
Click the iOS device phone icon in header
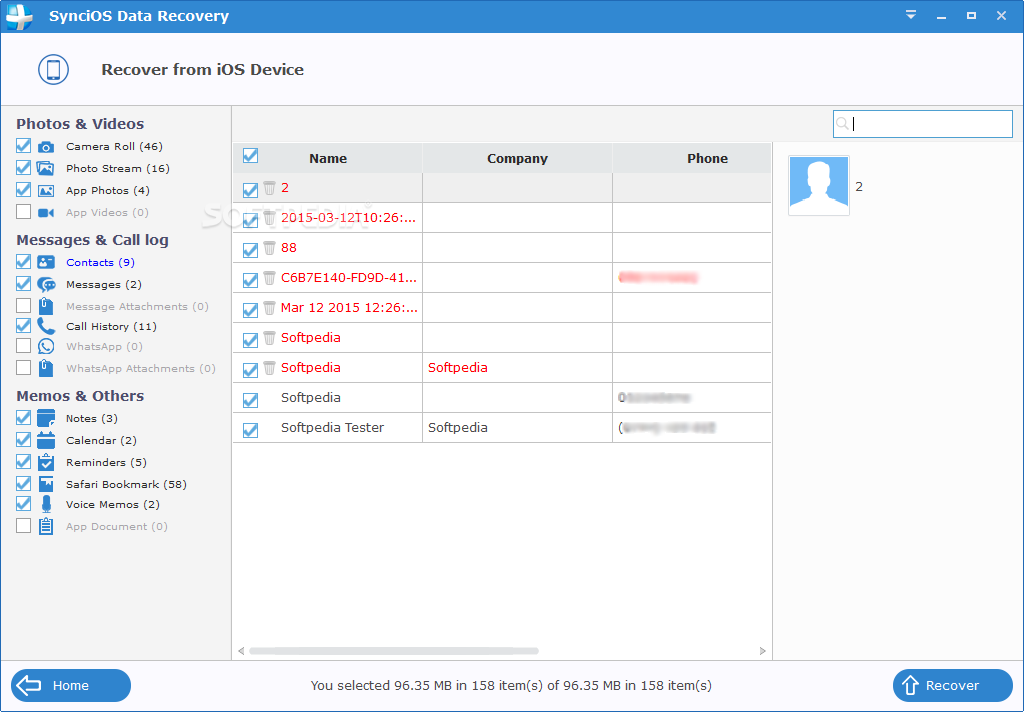tap(53, 69)
